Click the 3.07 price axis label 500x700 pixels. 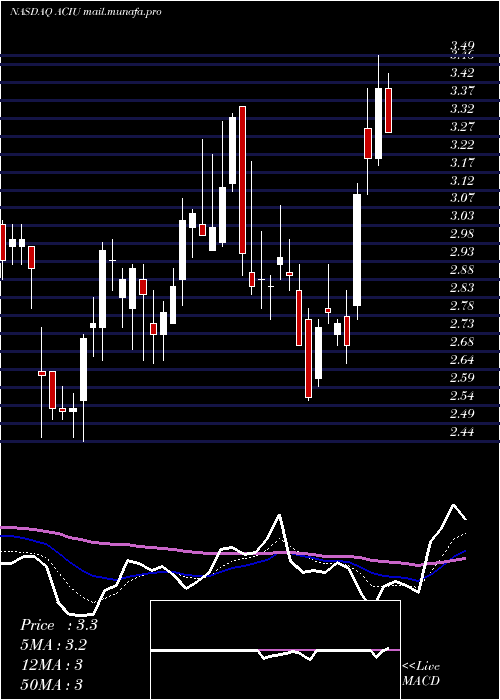click(x=462, y=198)
